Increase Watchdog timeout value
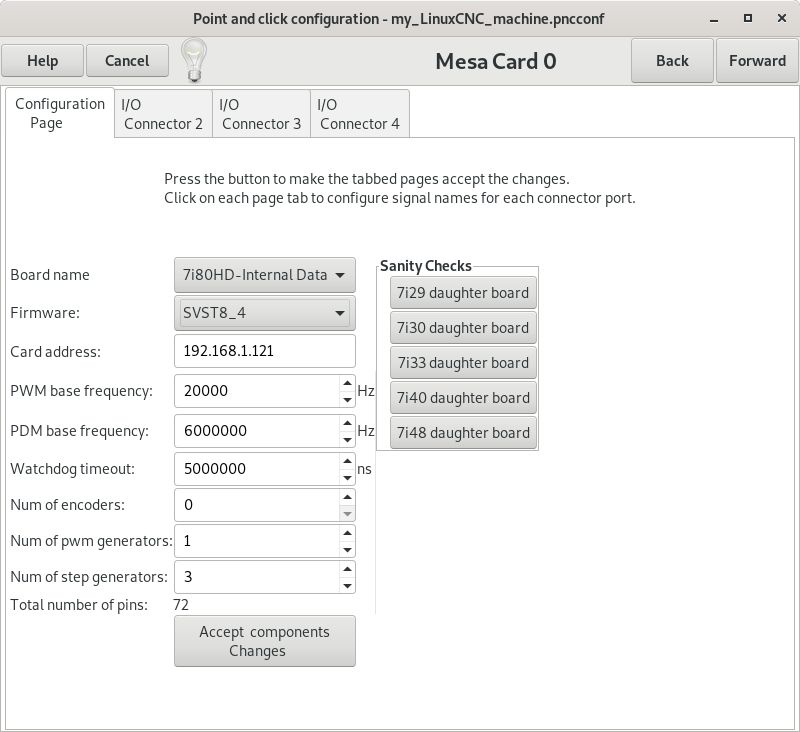 (x=347, y=461)
